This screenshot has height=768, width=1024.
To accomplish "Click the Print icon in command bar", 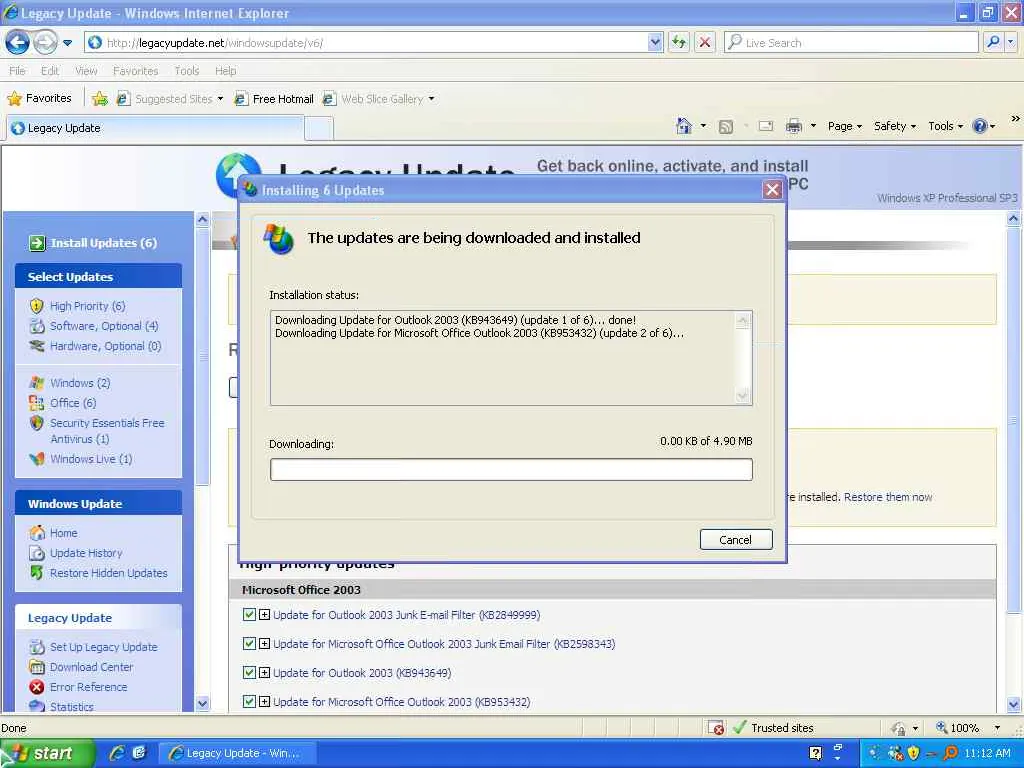I will coord(793,126).
